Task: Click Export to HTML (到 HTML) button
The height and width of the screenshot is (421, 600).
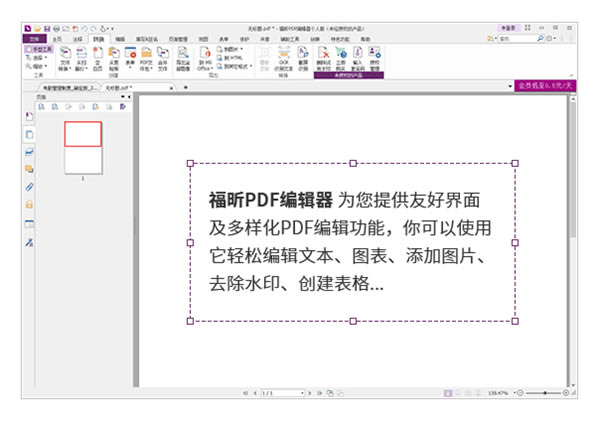Action: (230, 58)
